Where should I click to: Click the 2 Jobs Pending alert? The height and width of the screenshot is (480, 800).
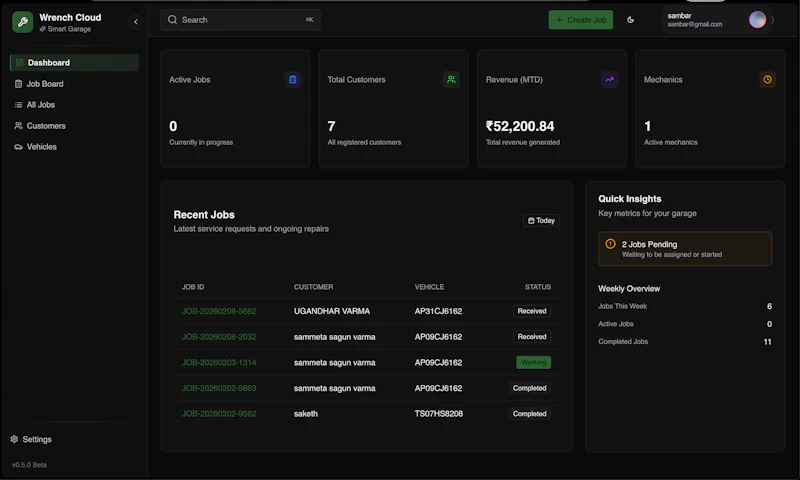pos(685,249)
